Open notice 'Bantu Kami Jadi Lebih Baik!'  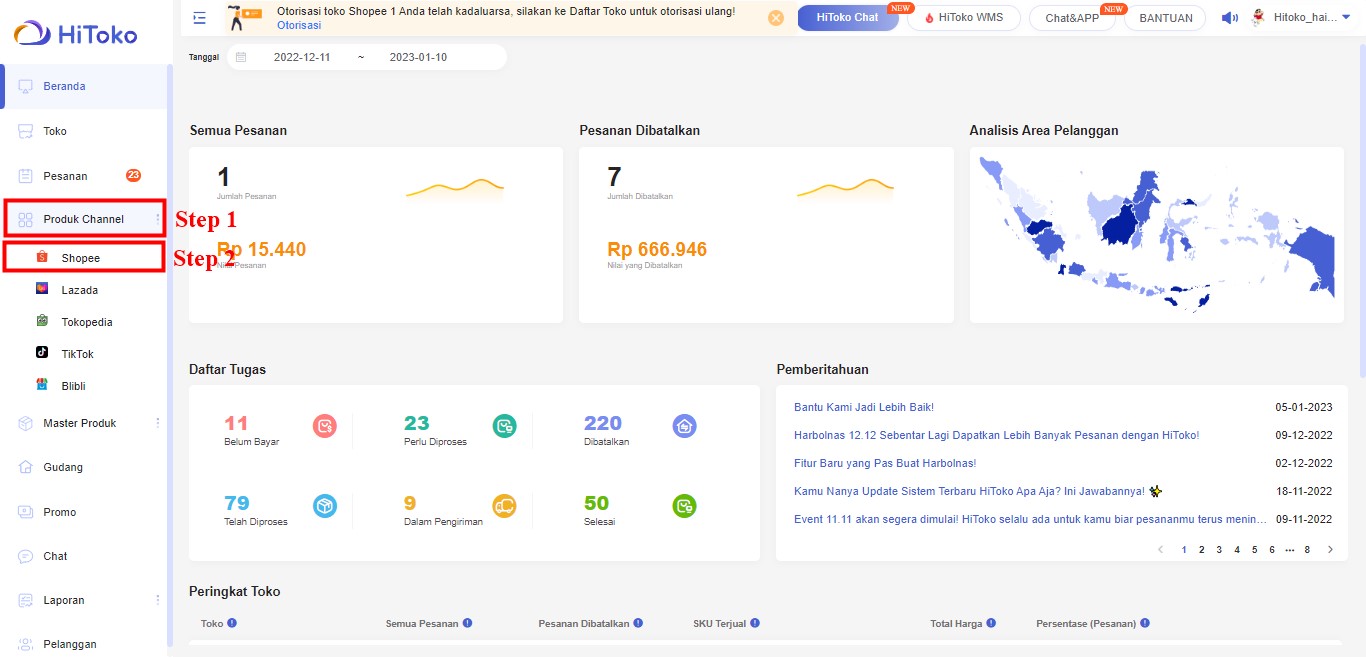click(x=864, y=407)
